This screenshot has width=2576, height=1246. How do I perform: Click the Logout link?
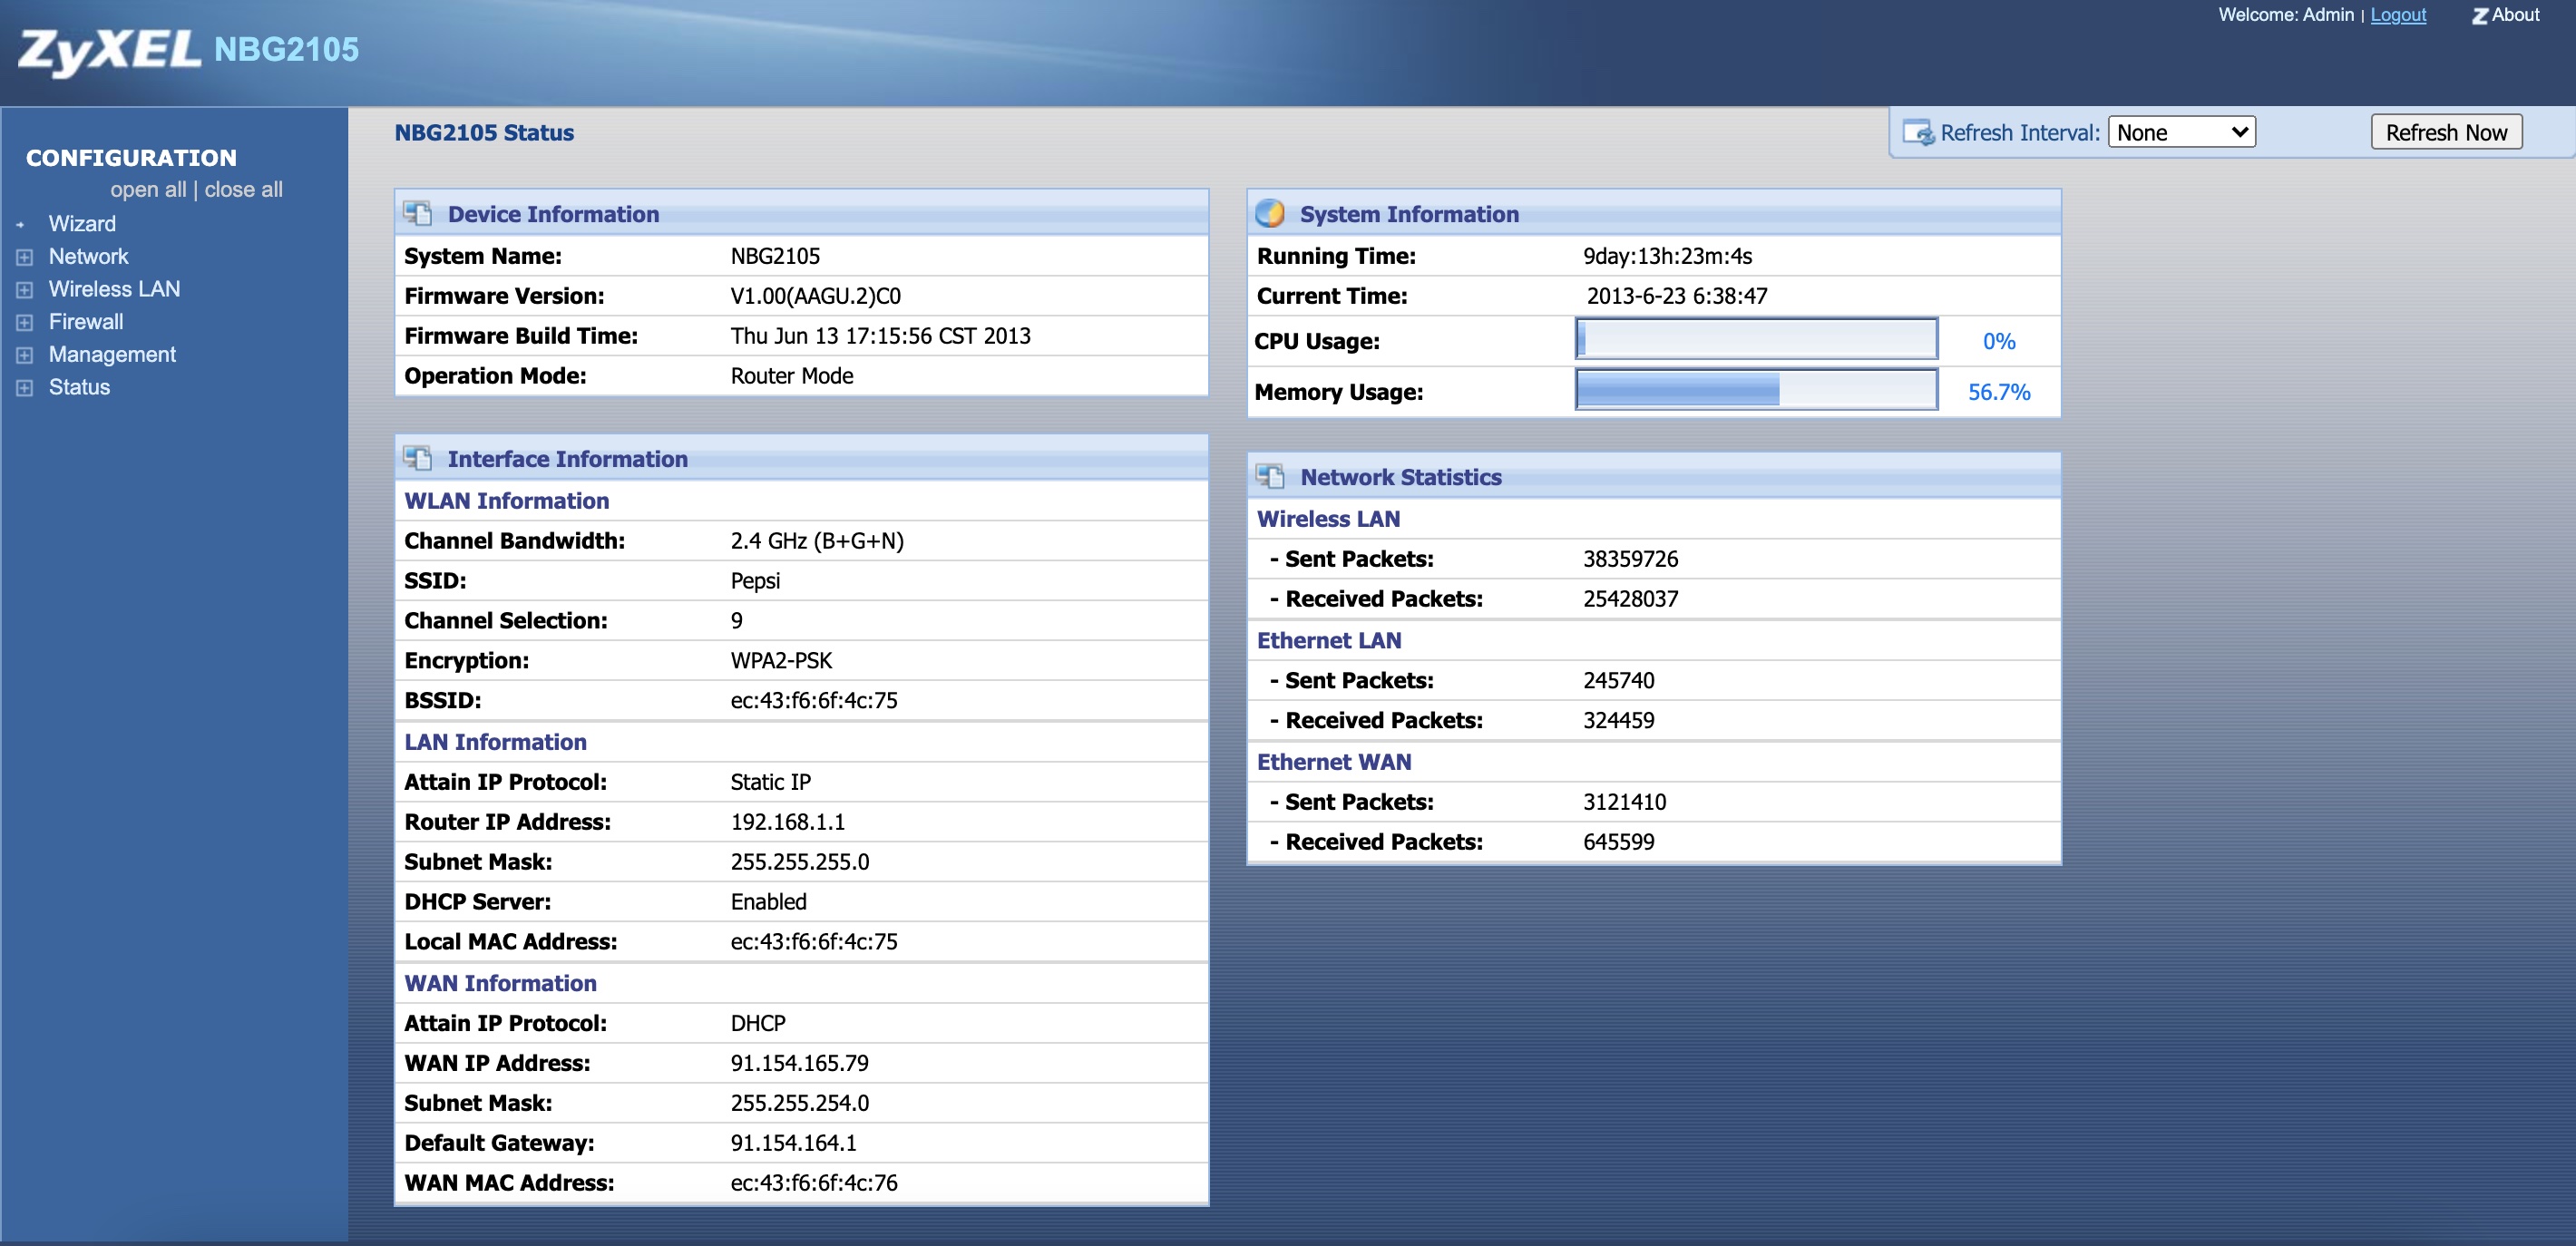click(2397, 15)
